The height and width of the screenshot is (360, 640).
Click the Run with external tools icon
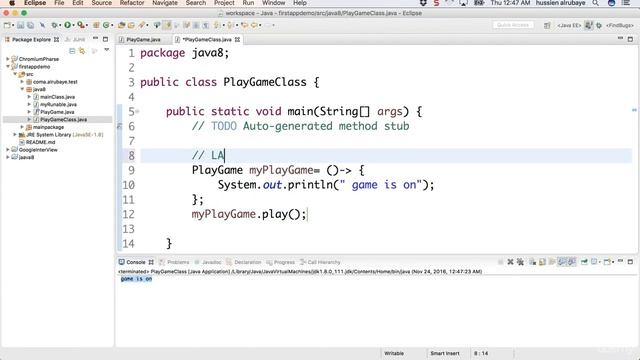click(80, 25)
